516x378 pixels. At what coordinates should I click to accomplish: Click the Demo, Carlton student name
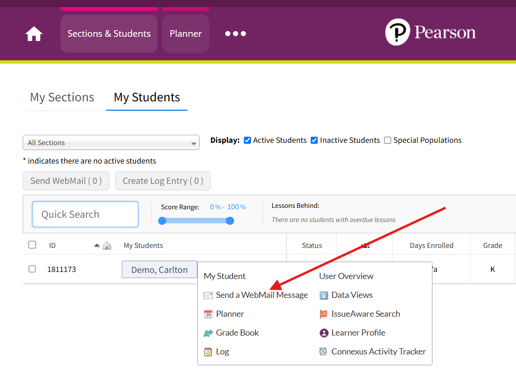coord(159,269)
